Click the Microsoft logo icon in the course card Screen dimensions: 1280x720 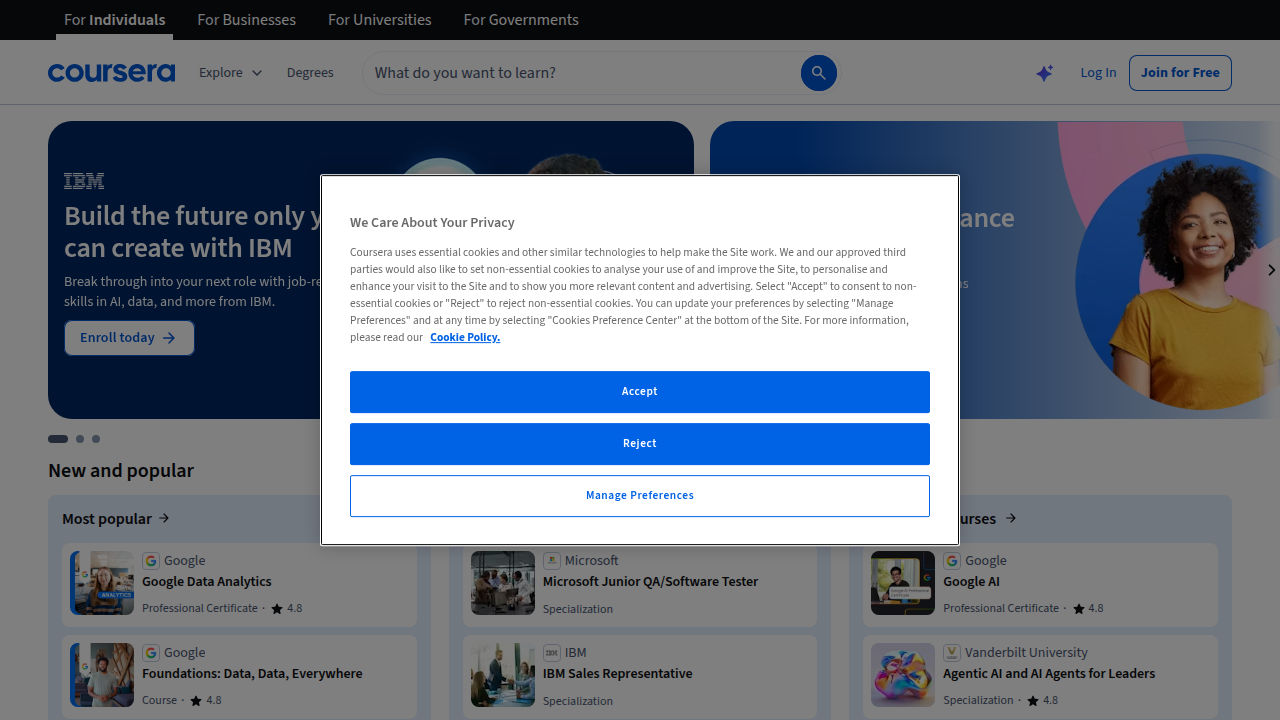point(552,560)
